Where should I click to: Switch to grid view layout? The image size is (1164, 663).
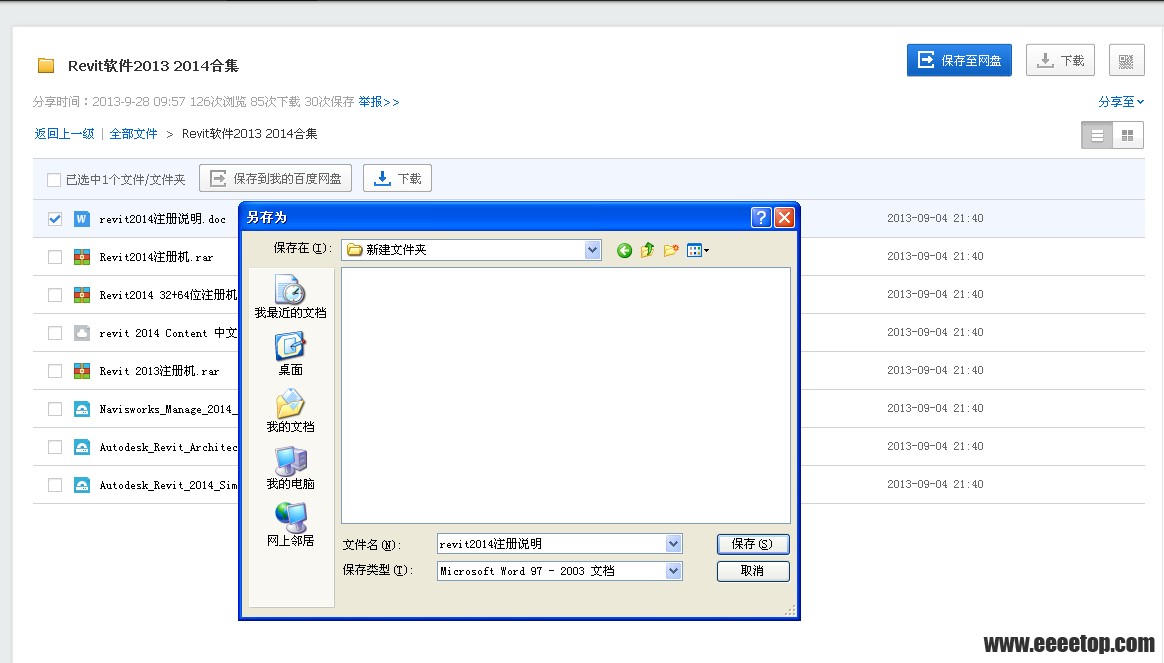(x=1128, y=135)
